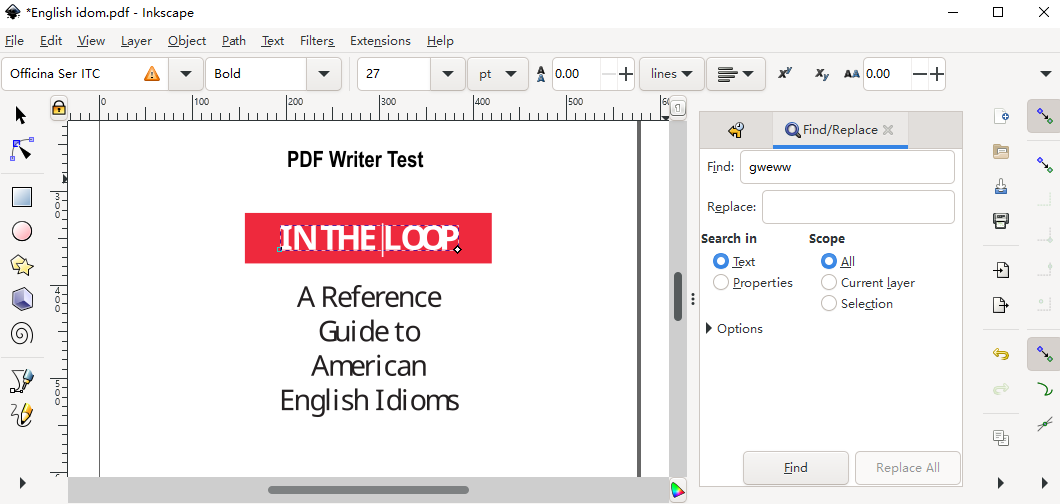
Task: Expand the Options section
Action: pyautogui.click(x=733, y=328)
